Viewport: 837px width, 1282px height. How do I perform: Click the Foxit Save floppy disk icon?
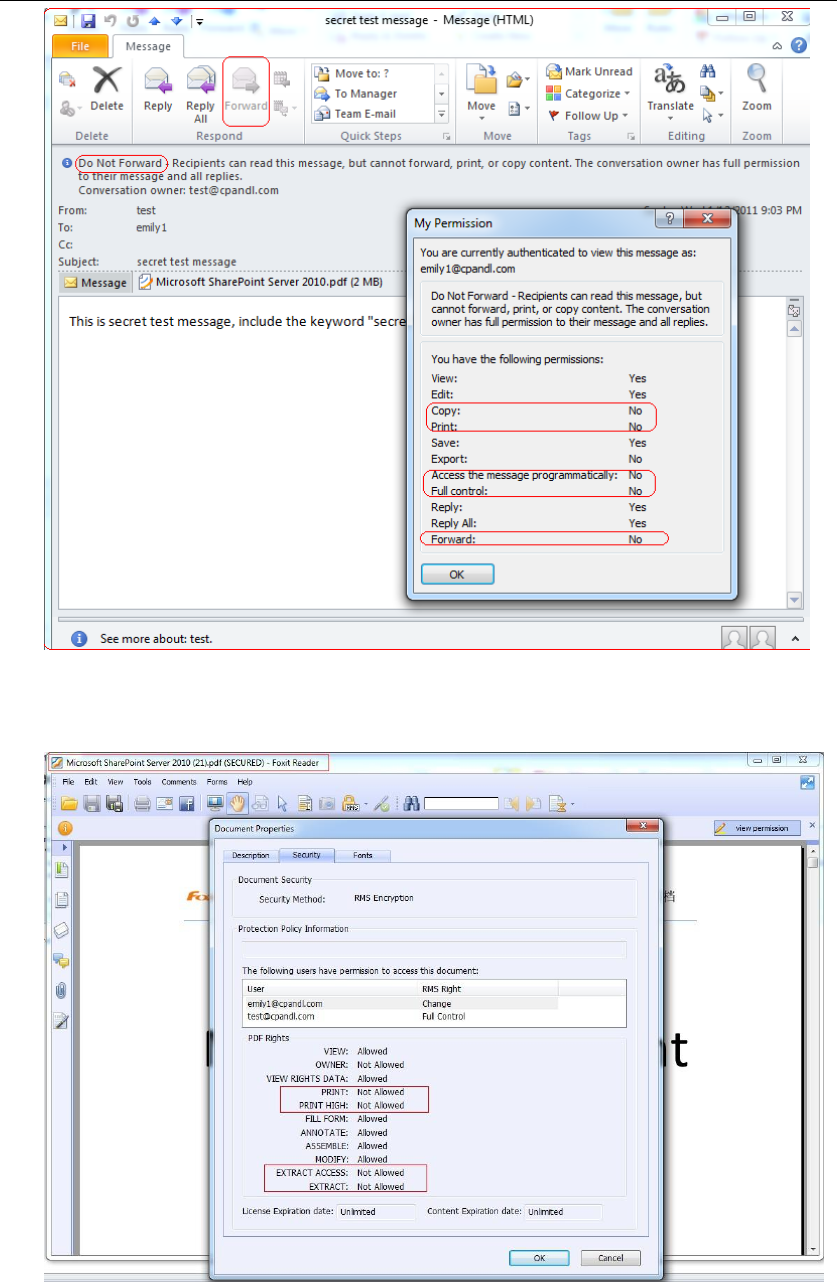(92, 802)
